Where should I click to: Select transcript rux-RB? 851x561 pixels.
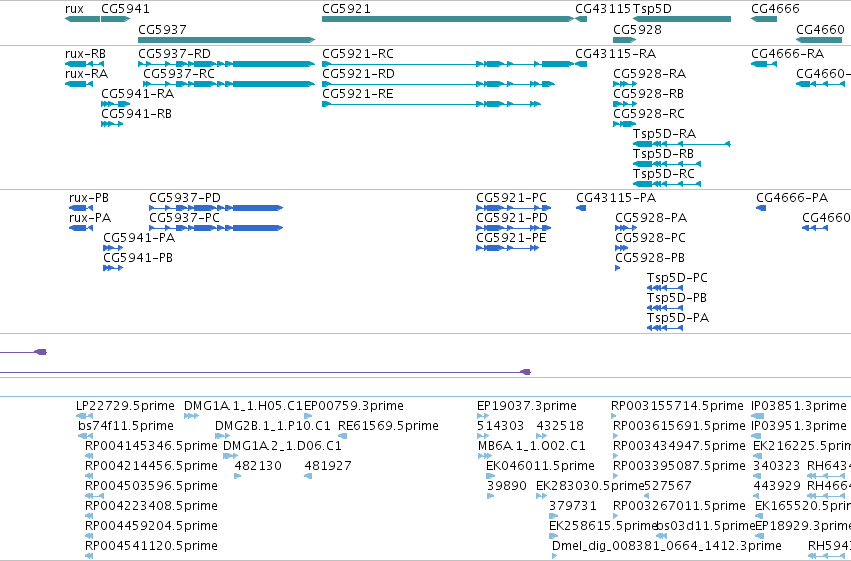(x=84, y=64)
